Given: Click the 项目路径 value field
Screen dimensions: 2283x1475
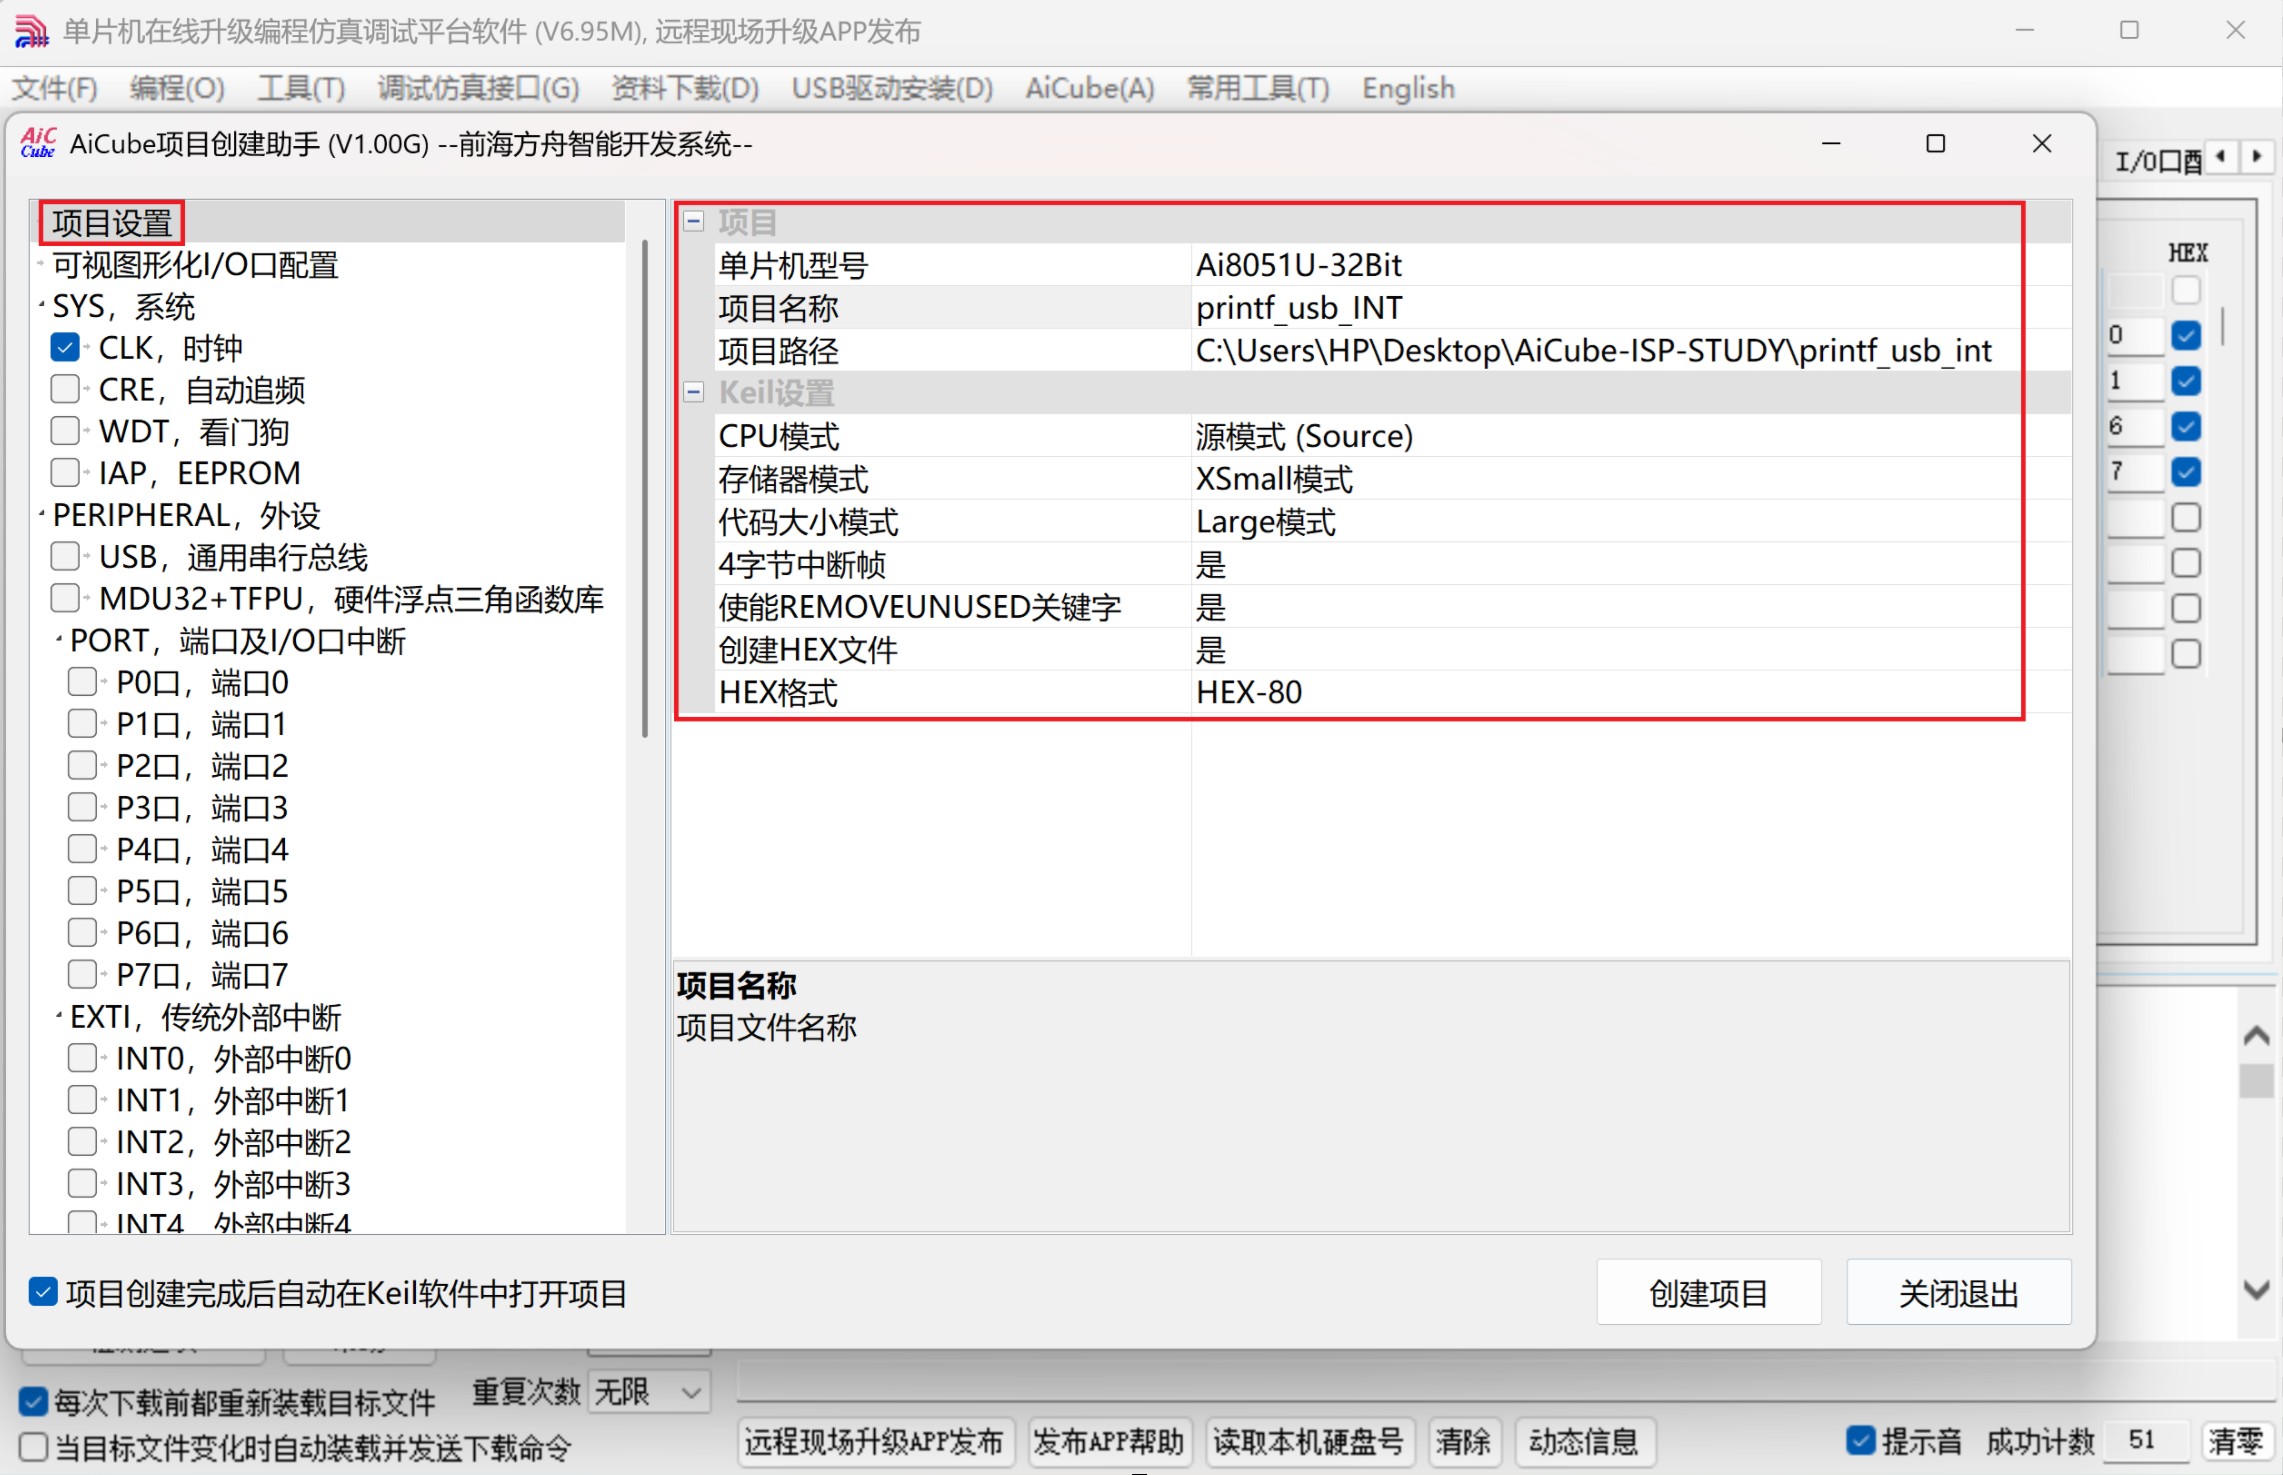Looking at the screenshot, I should [1629, 350].
